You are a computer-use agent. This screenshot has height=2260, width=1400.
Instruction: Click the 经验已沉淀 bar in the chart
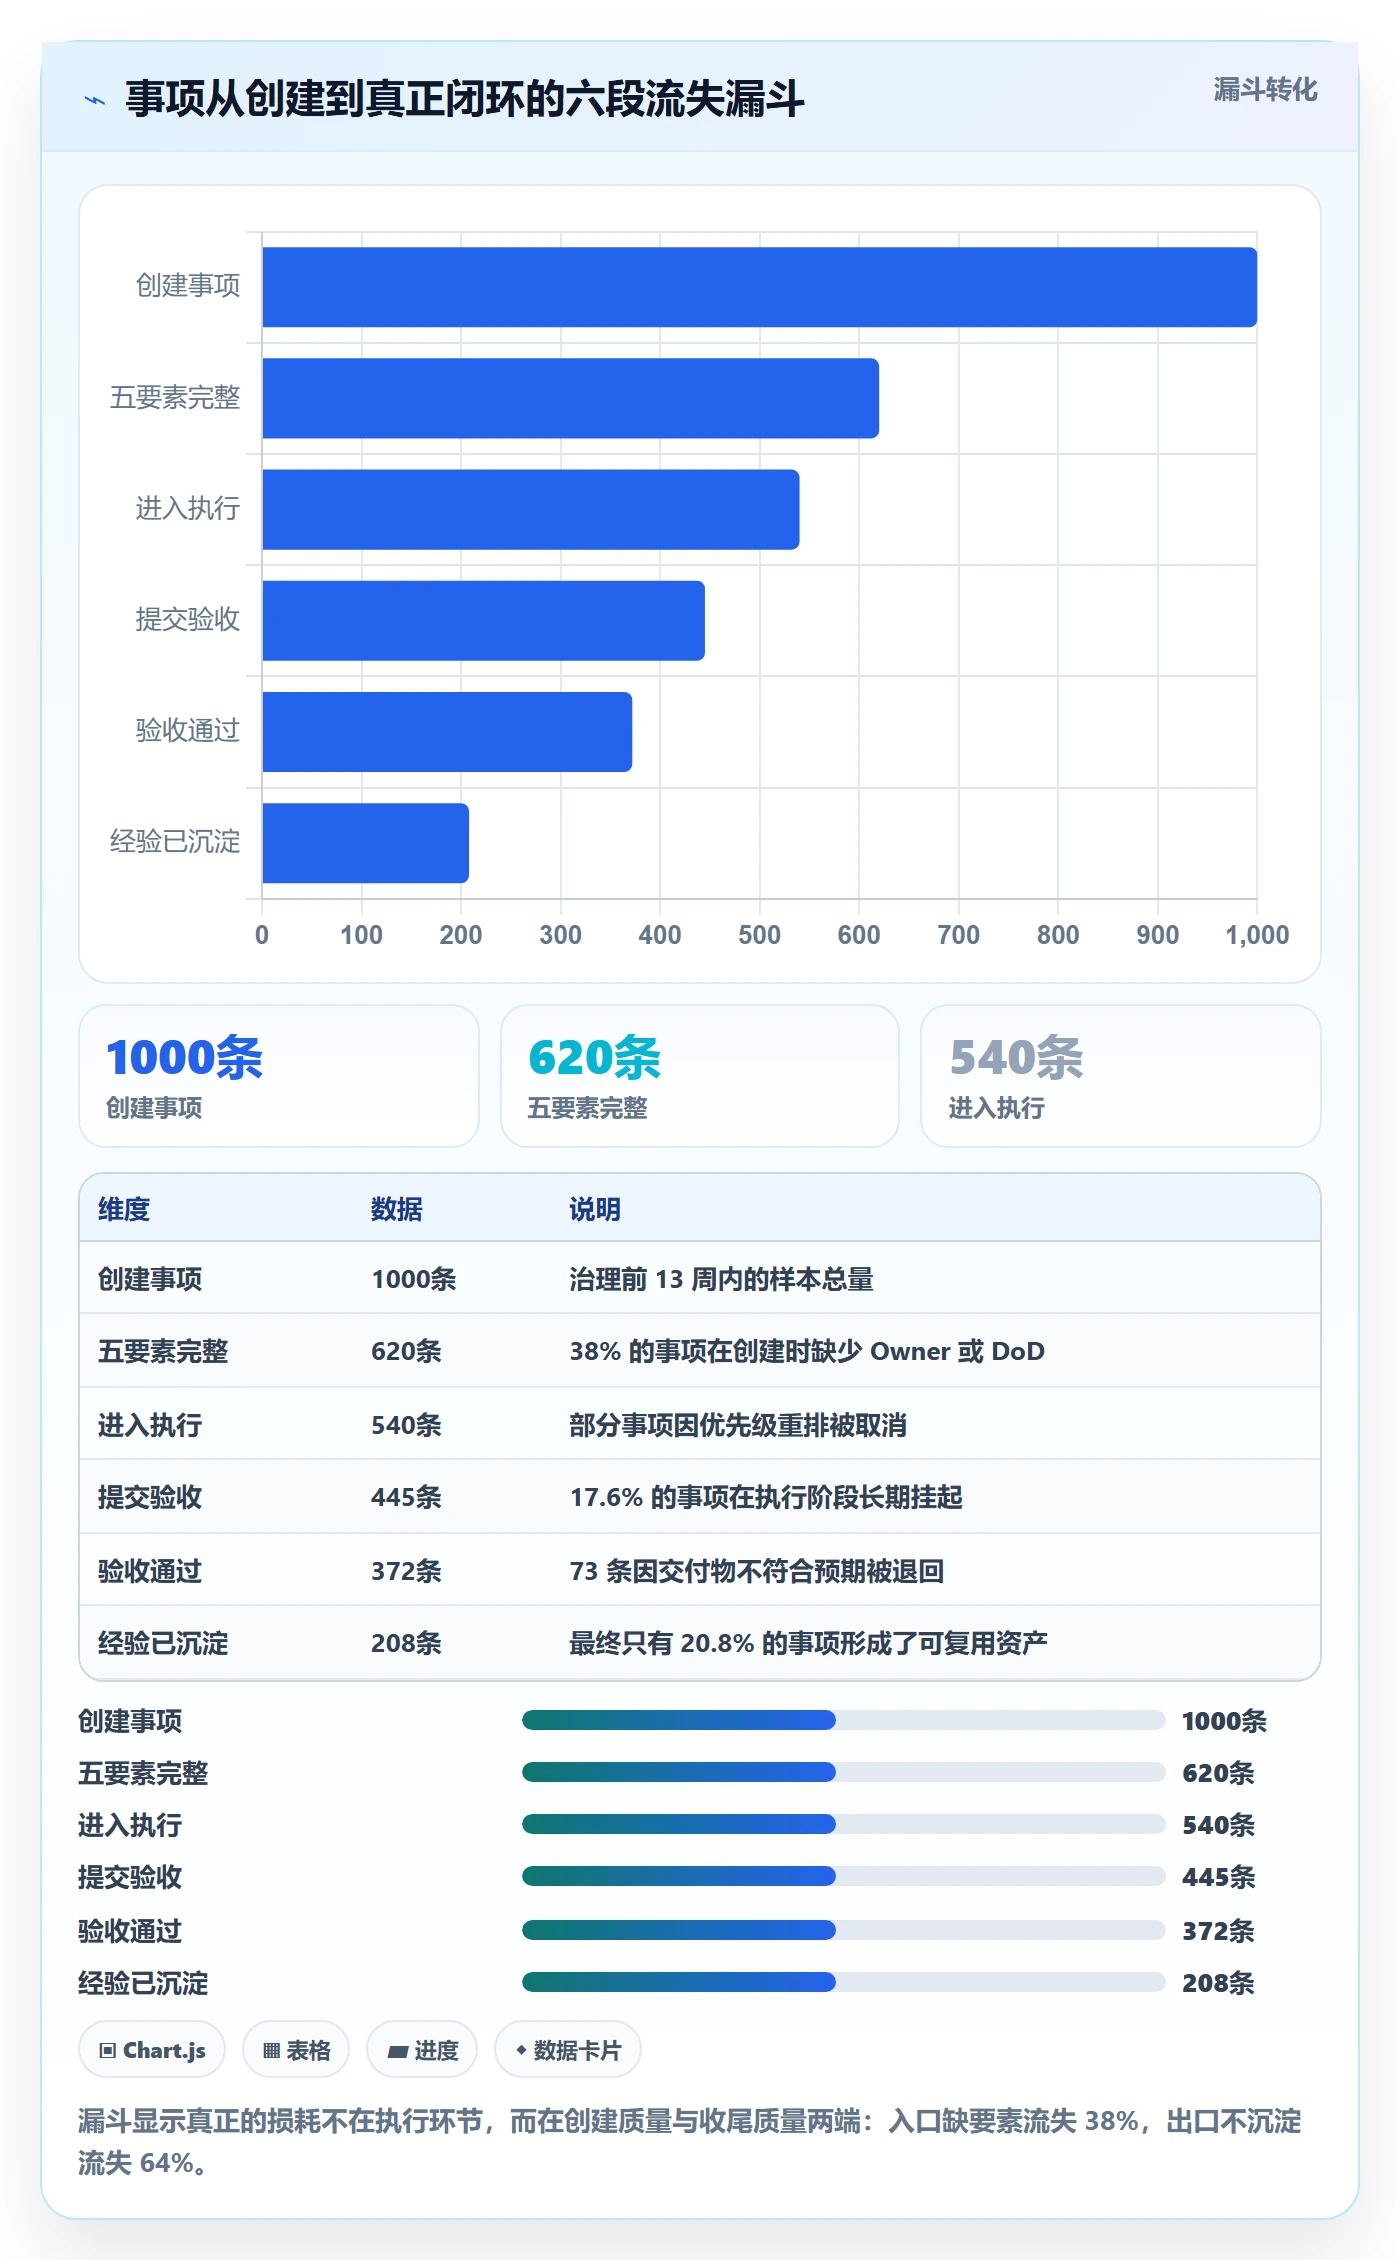pos(365,843)
